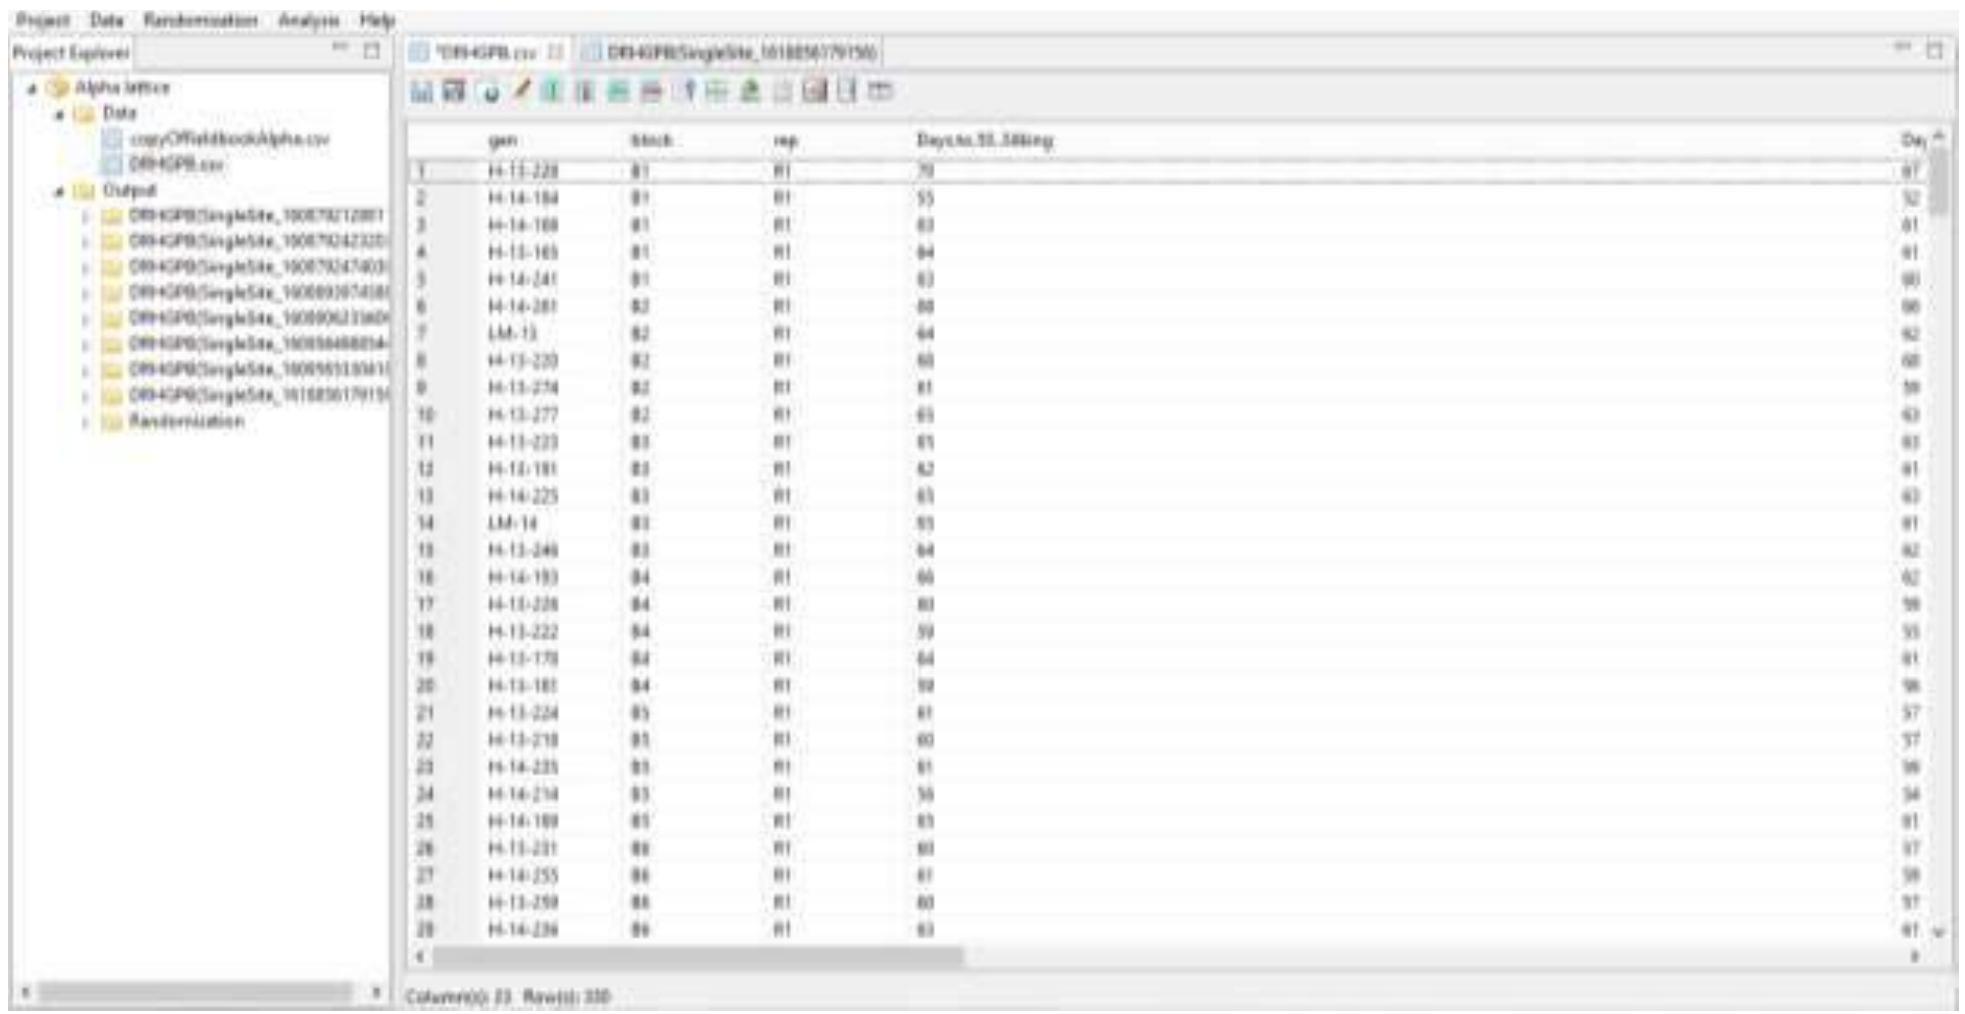The width and height of the screenshot is (1965, 1014).
Task: Click the upload arrow icon on the toolbar
Action: 690,95
